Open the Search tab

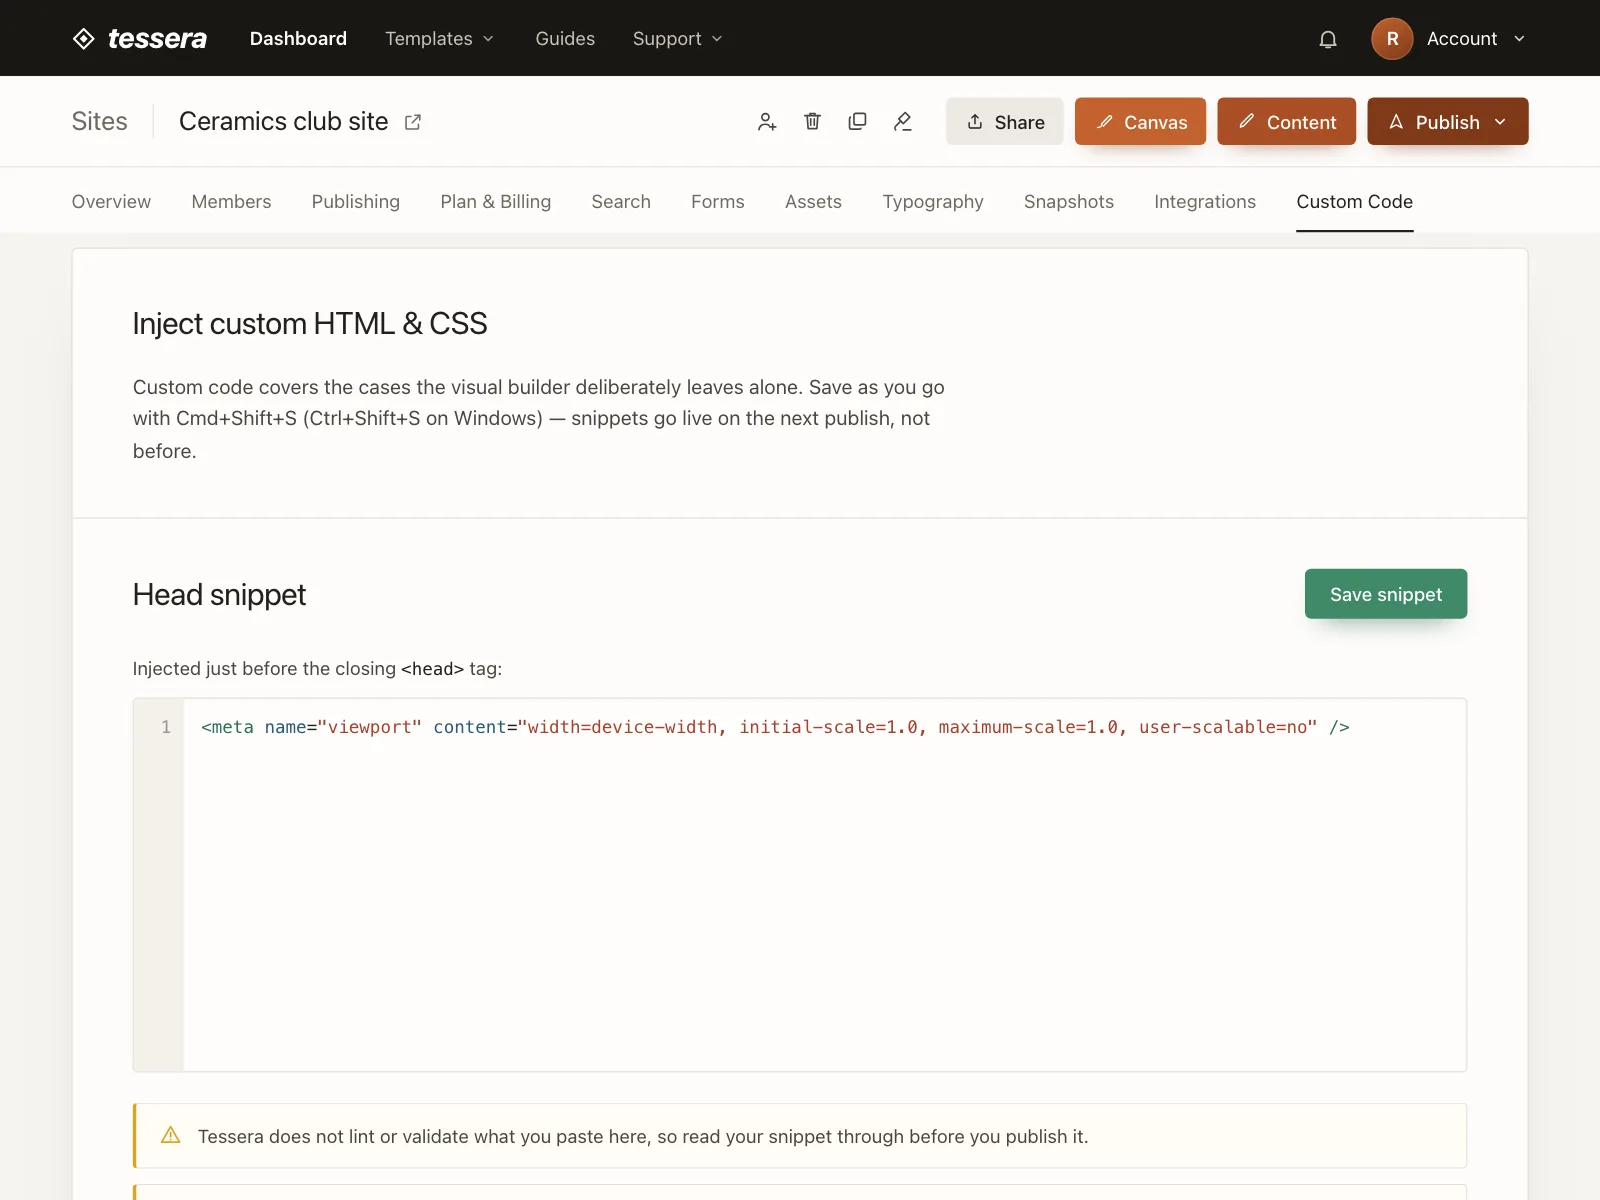pos(621,202)
